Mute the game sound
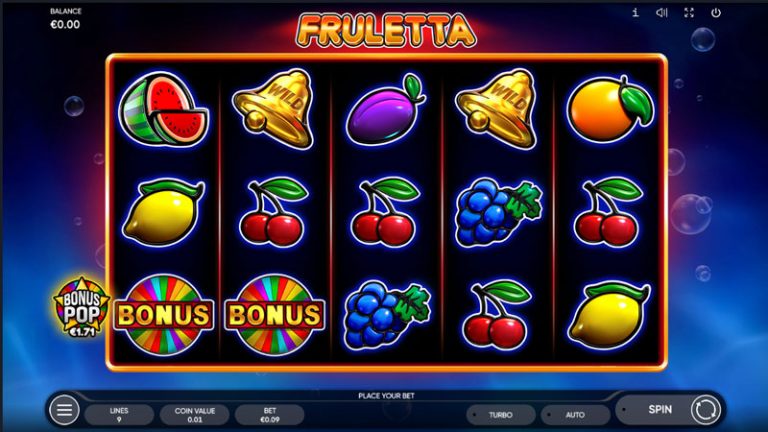Viewport: 768px width, 432px height. (662, 13)
